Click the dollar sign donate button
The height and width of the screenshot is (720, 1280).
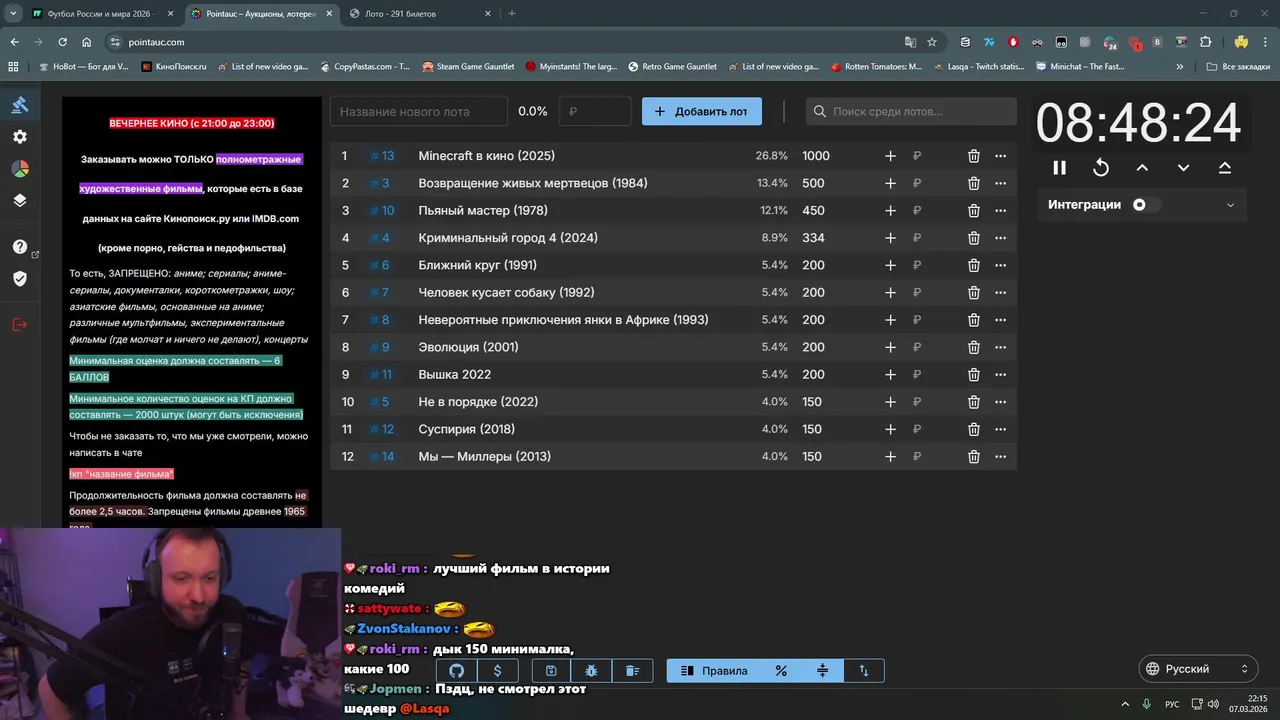pos(498,671)
